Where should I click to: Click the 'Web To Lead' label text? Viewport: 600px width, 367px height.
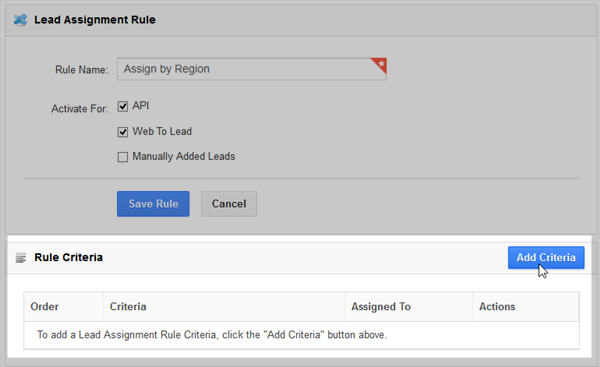(x=162, y=131)
